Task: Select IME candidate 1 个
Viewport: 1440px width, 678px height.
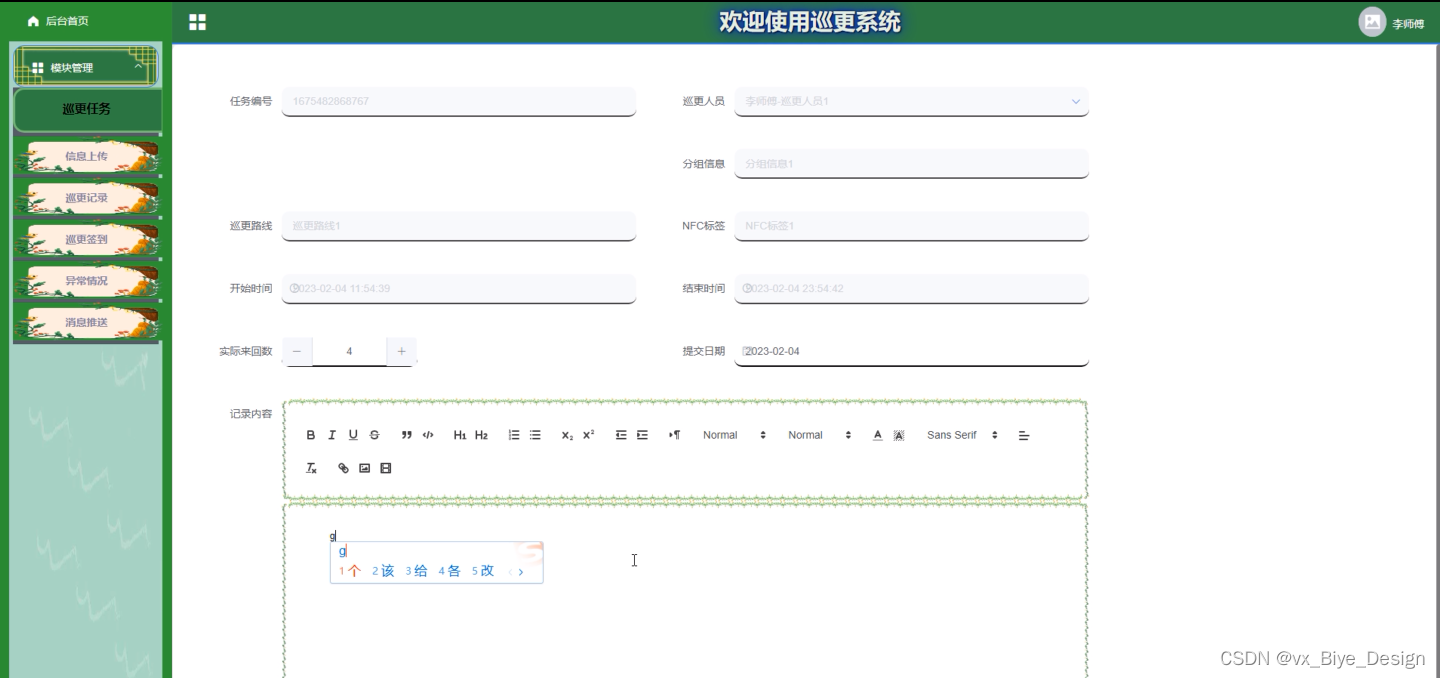Action: click(x=349, y=571)
